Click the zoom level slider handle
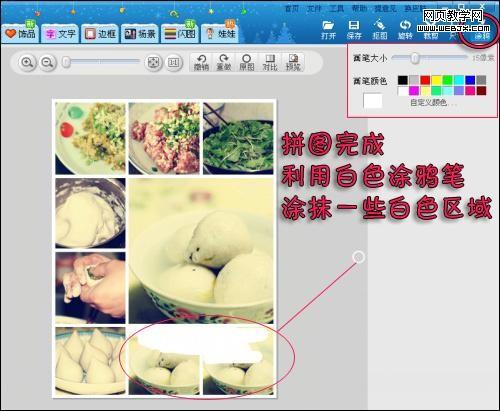Image resolution: width=500 pixels, height=411 pixels. pyautogui.click(x=66, y=62)
